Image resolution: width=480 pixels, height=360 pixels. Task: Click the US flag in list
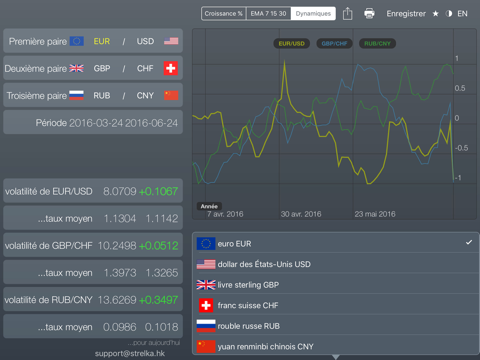coord(206,264)
